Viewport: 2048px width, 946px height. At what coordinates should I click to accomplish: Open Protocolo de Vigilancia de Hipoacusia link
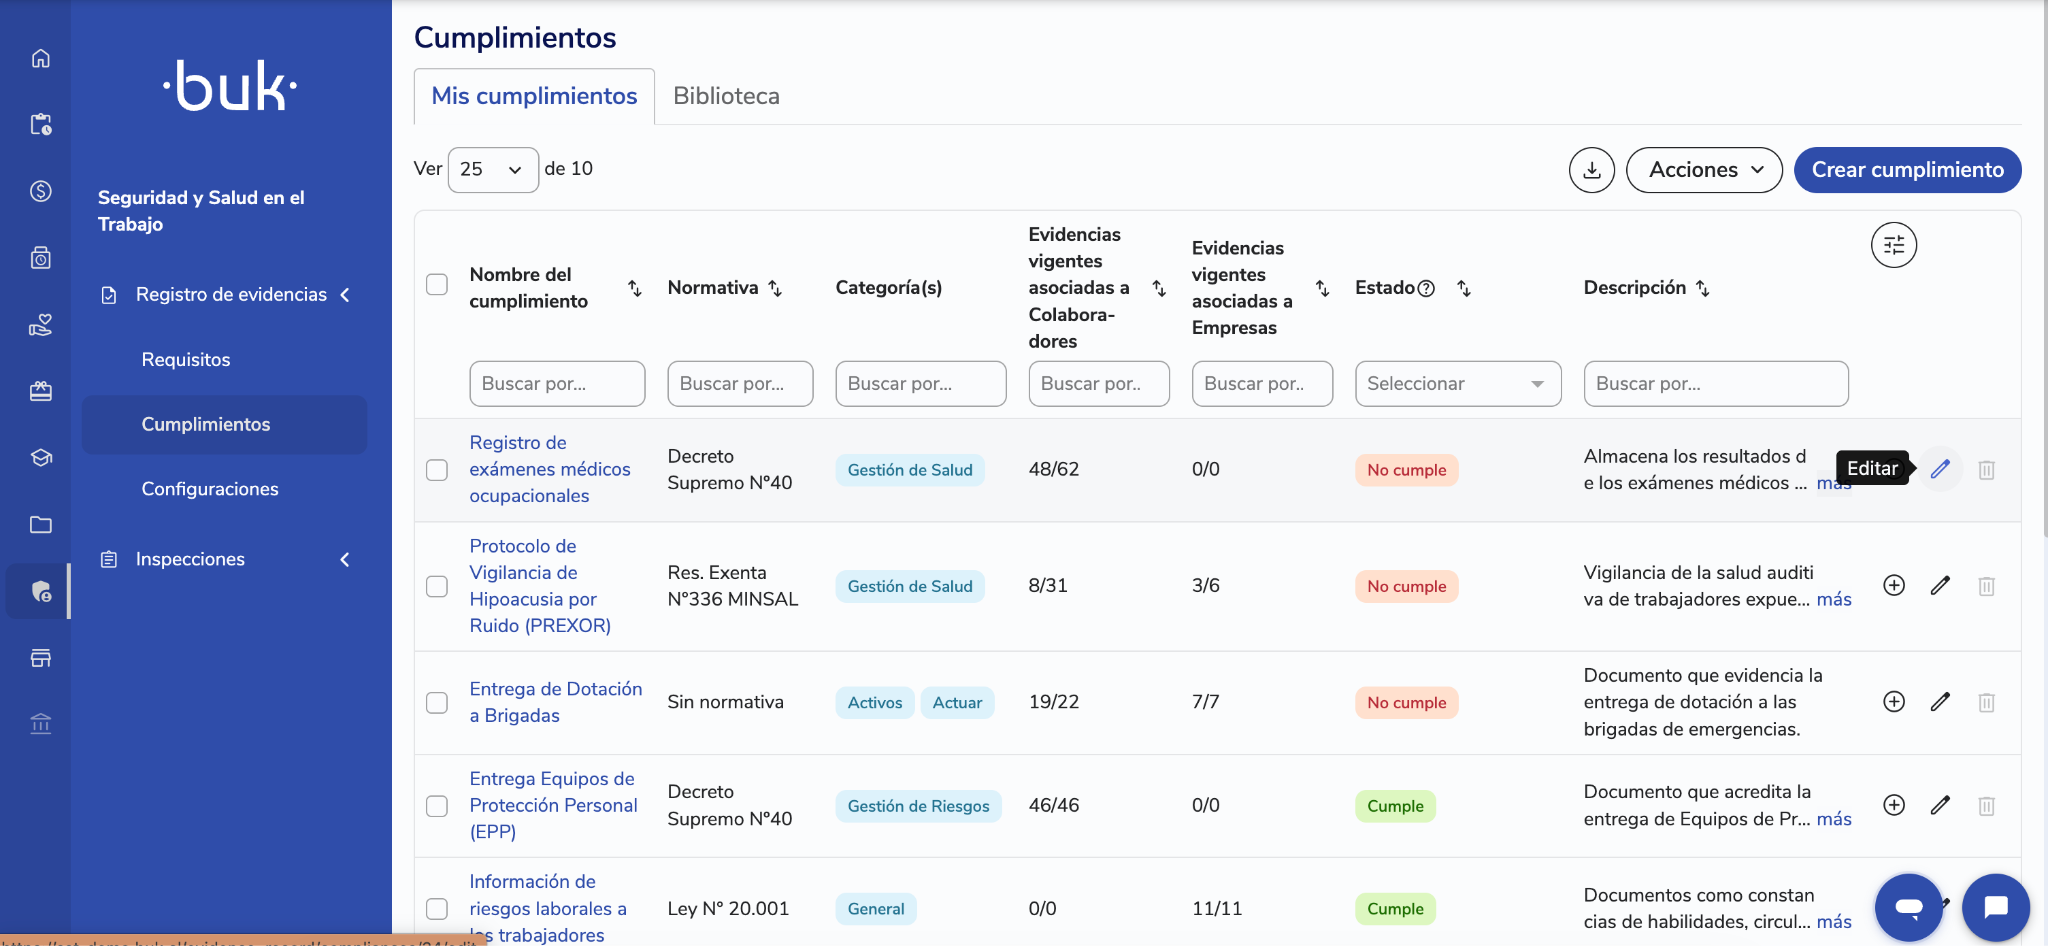[540, 586]
